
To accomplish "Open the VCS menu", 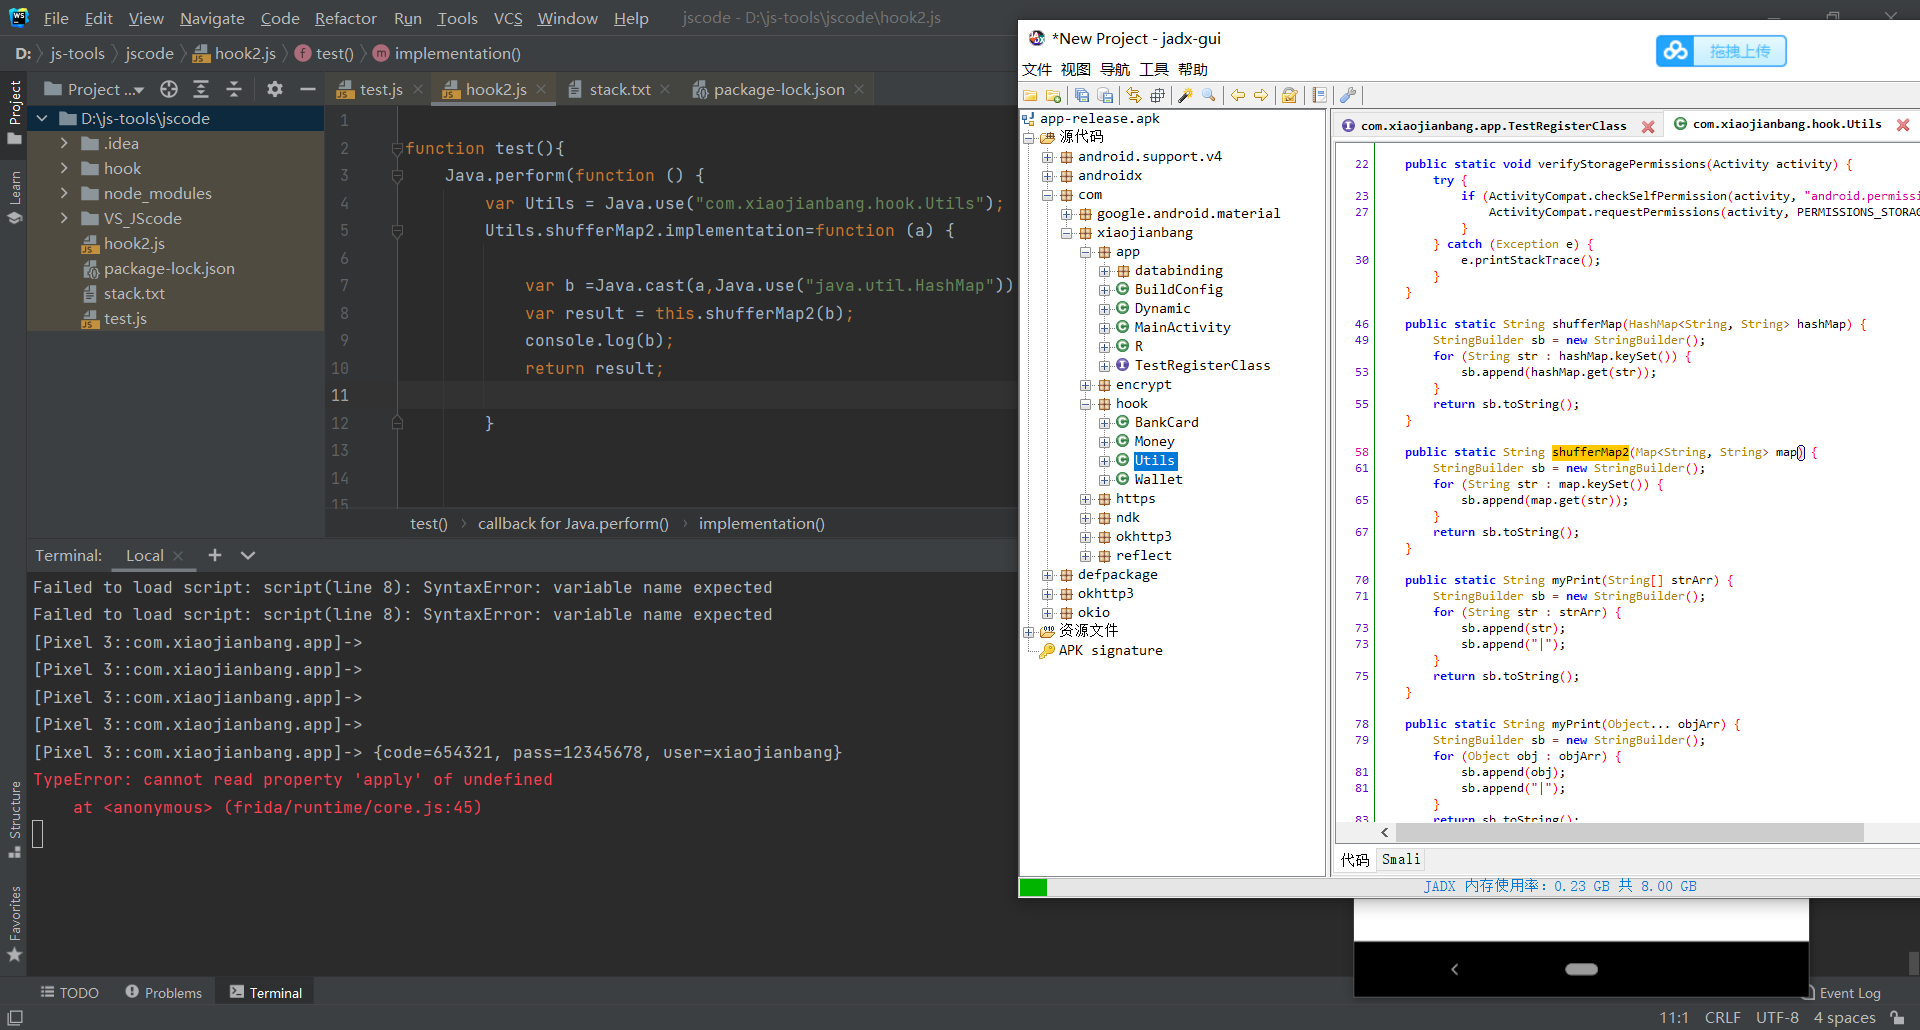I will click(508, 18).
